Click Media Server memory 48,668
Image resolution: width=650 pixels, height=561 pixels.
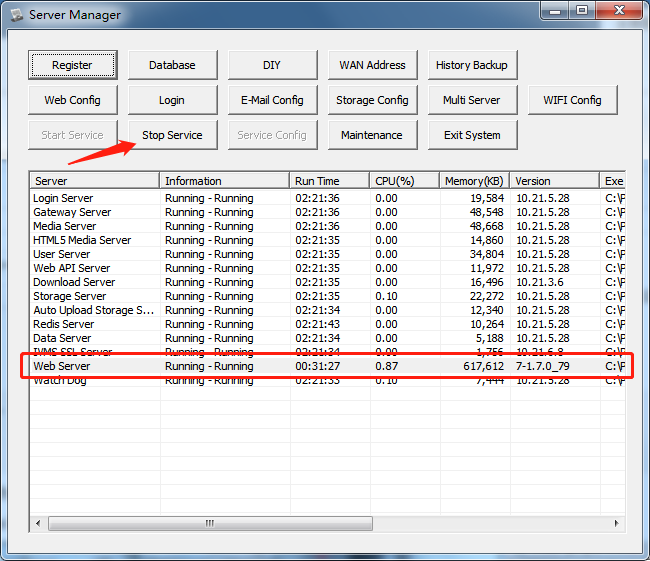[487, 226]
